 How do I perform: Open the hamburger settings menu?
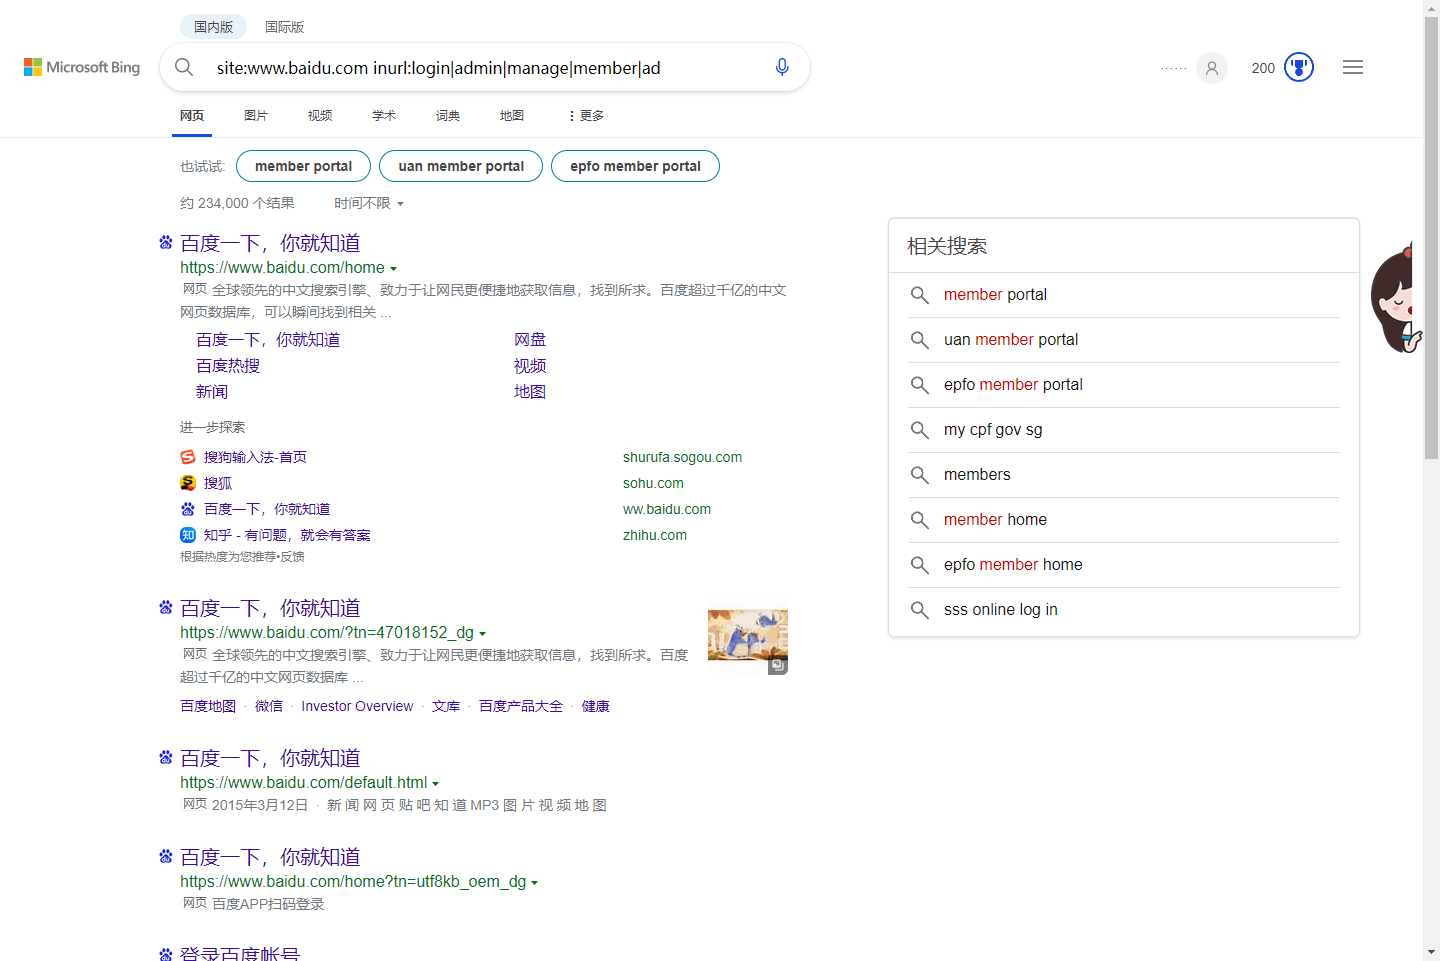(1353, 67)
